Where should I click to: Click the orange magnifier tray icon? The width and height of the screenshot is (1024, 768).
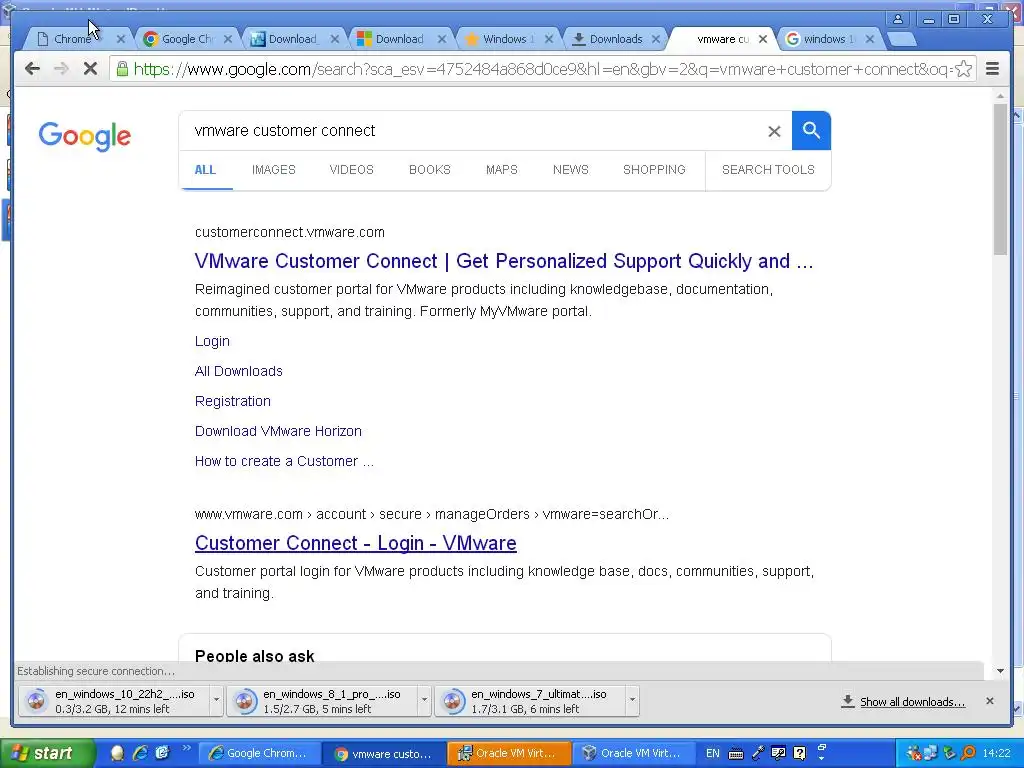click(968, 753)
